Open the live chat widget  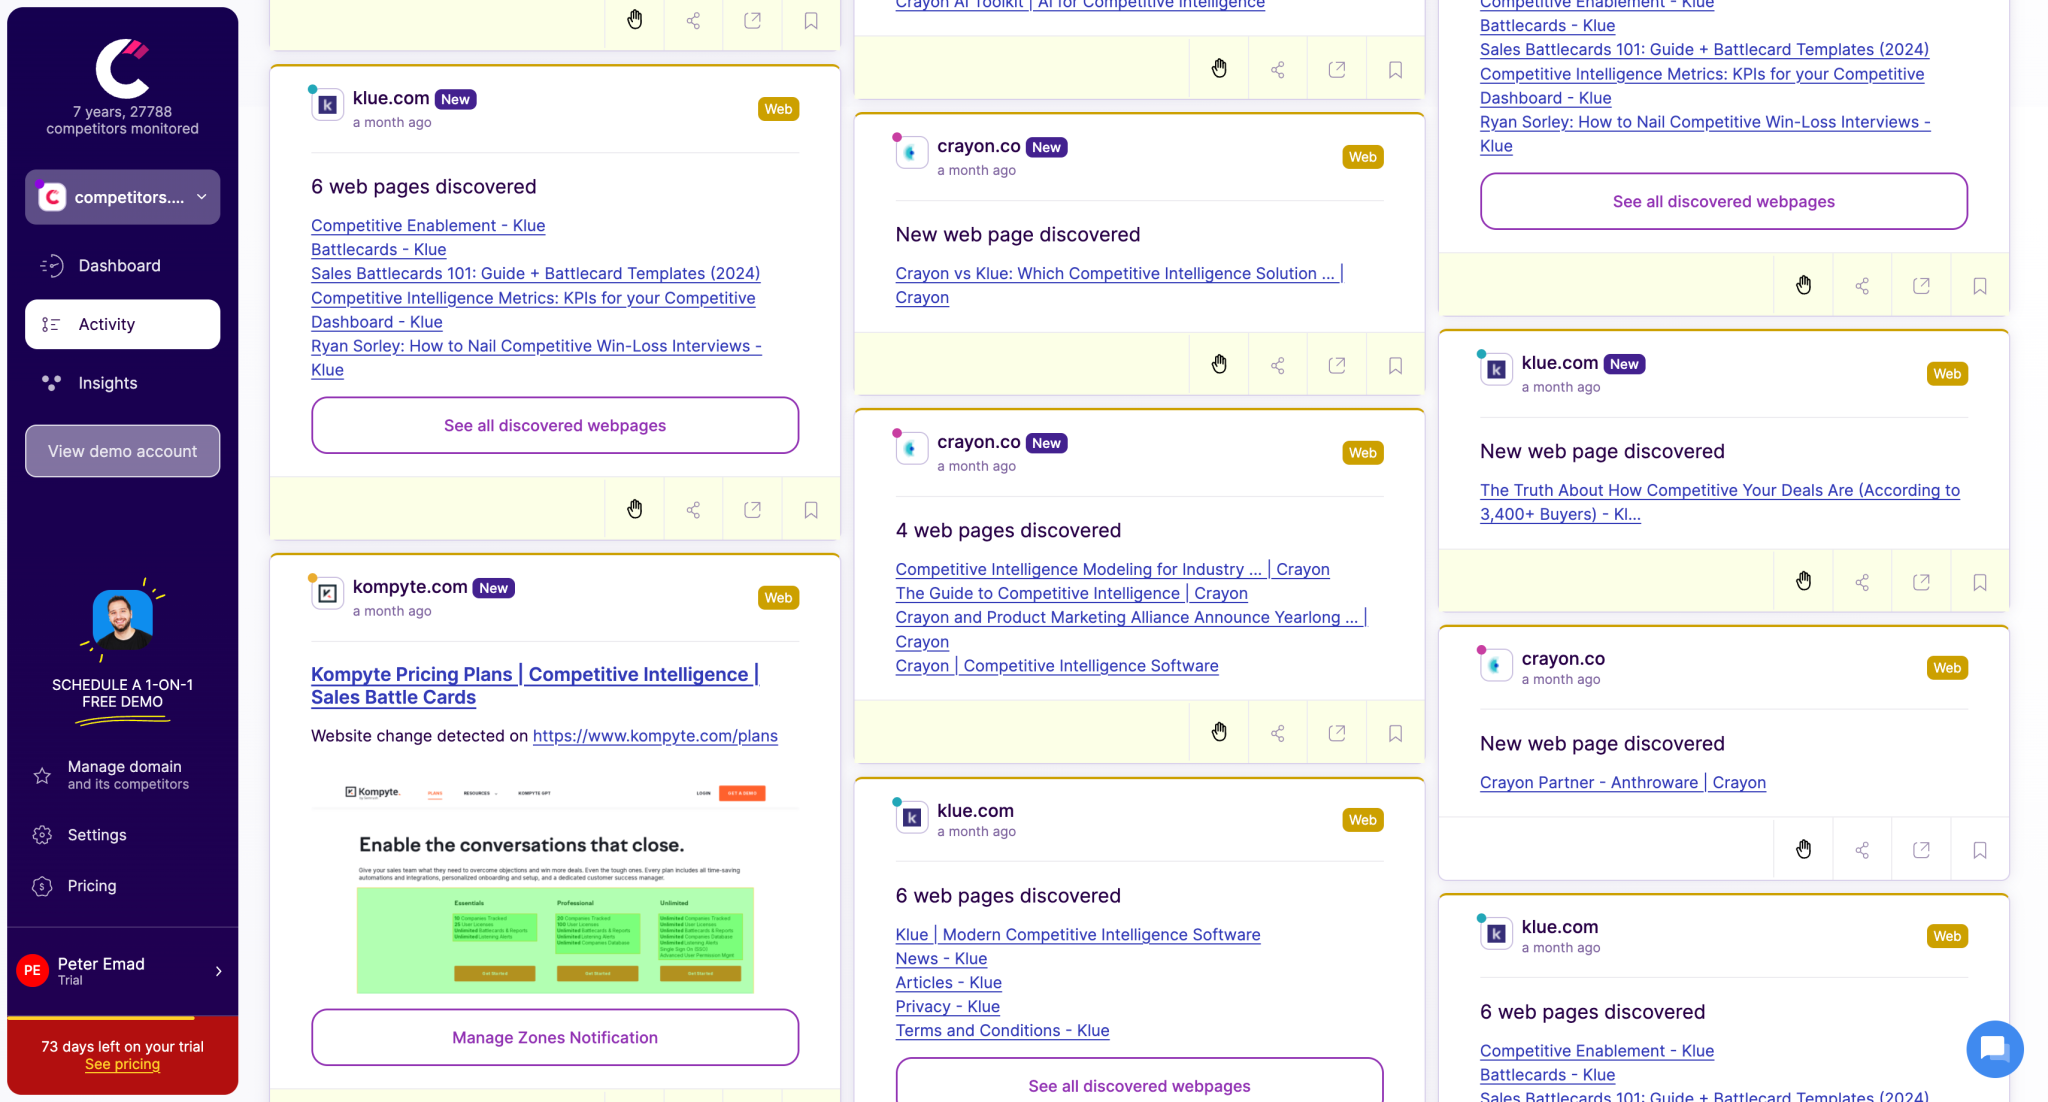point(1994,1049)
